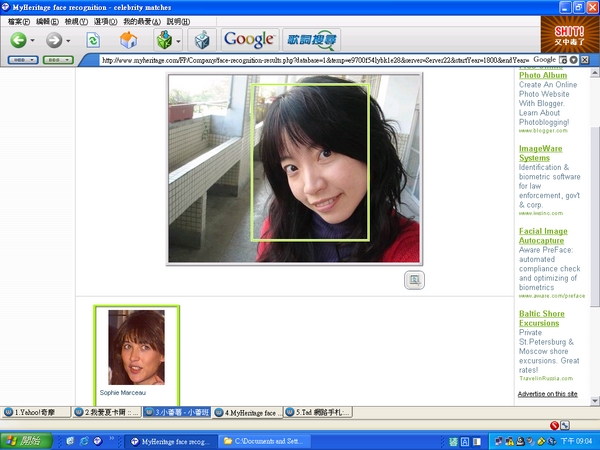Click the language bar keyboard mode icon
Image resolution: width=600 pixels, height=450 pixels.
point(465,442)
